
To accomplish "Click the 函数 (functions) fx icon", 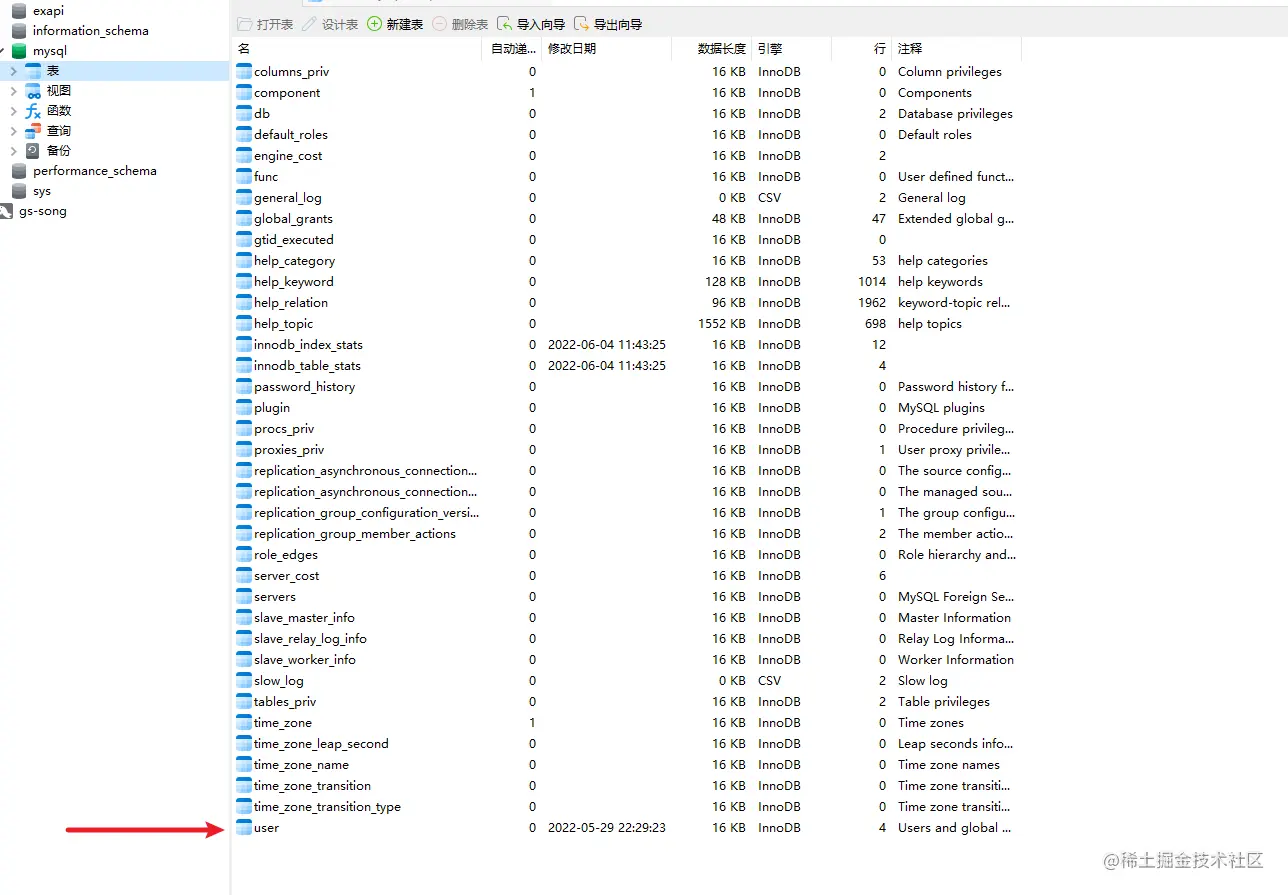I will 33,110.
